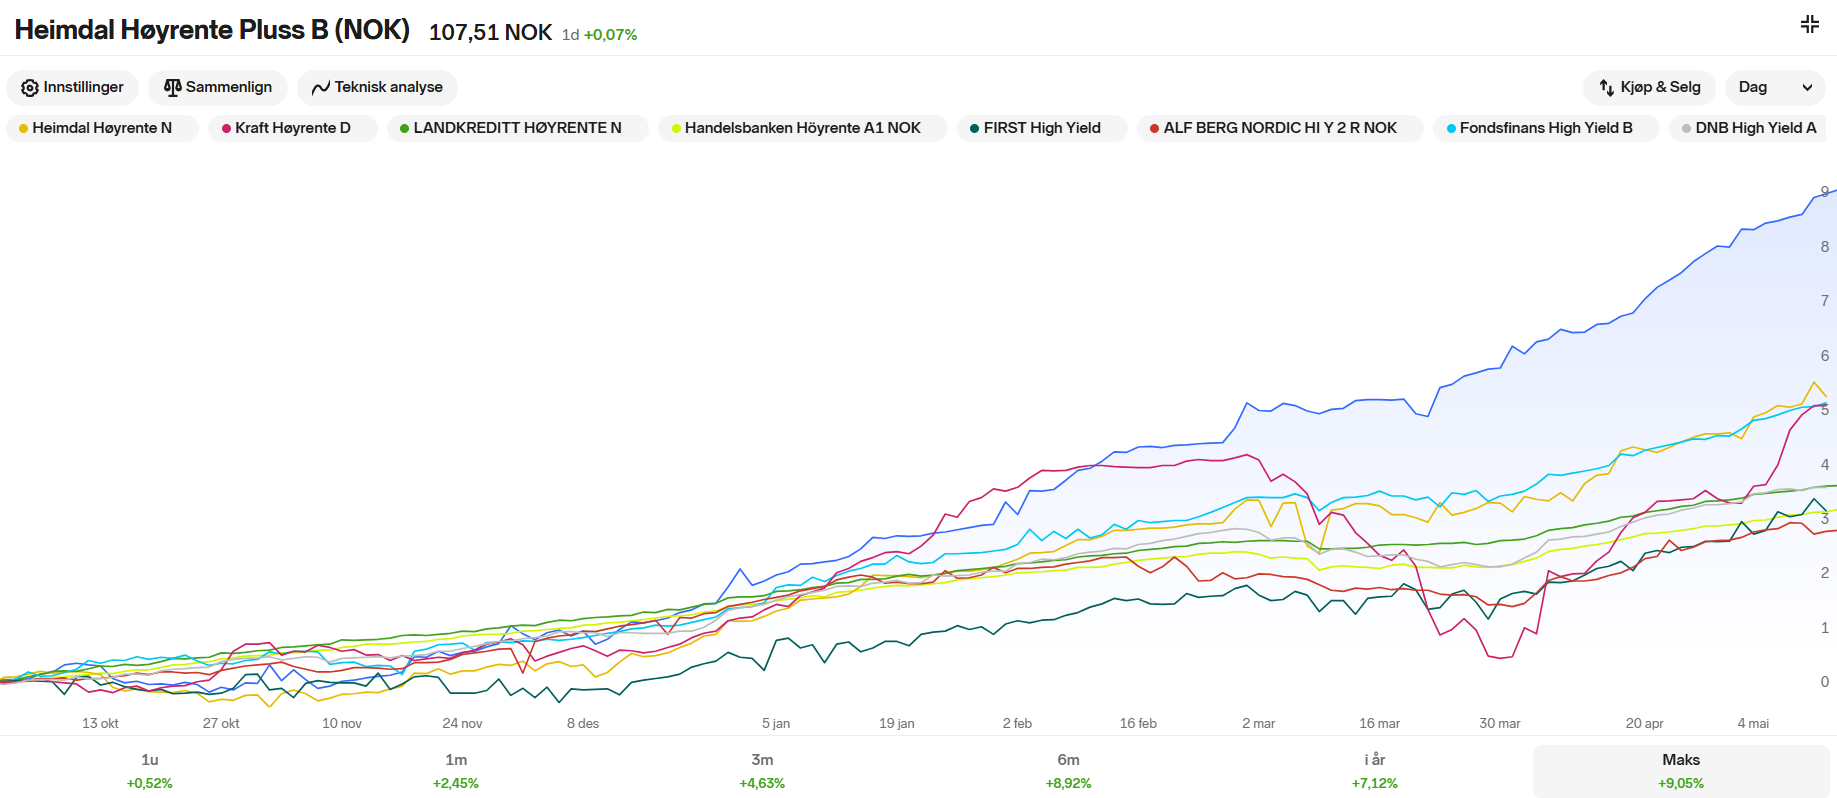This screenshot has width=1837, height=798.
Task: Click the +0,52% return under 1u
Action: 150,784
